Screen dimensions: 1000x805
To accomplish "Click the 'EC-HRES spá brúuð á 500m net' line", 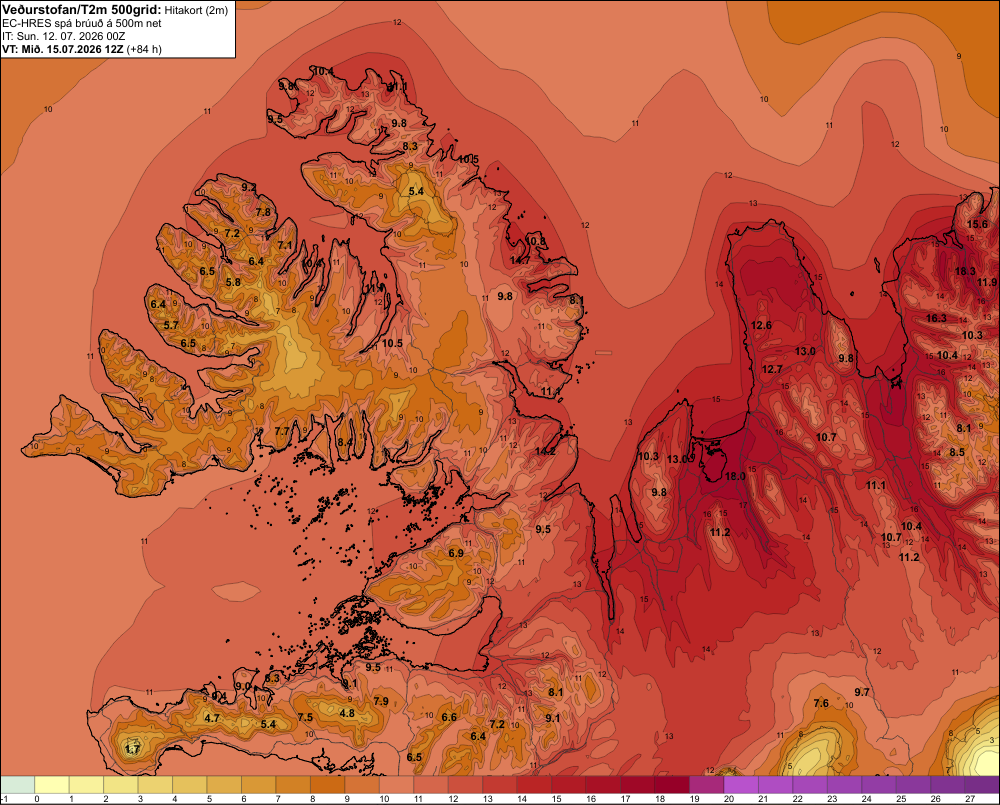I will (x=82, y=23).
